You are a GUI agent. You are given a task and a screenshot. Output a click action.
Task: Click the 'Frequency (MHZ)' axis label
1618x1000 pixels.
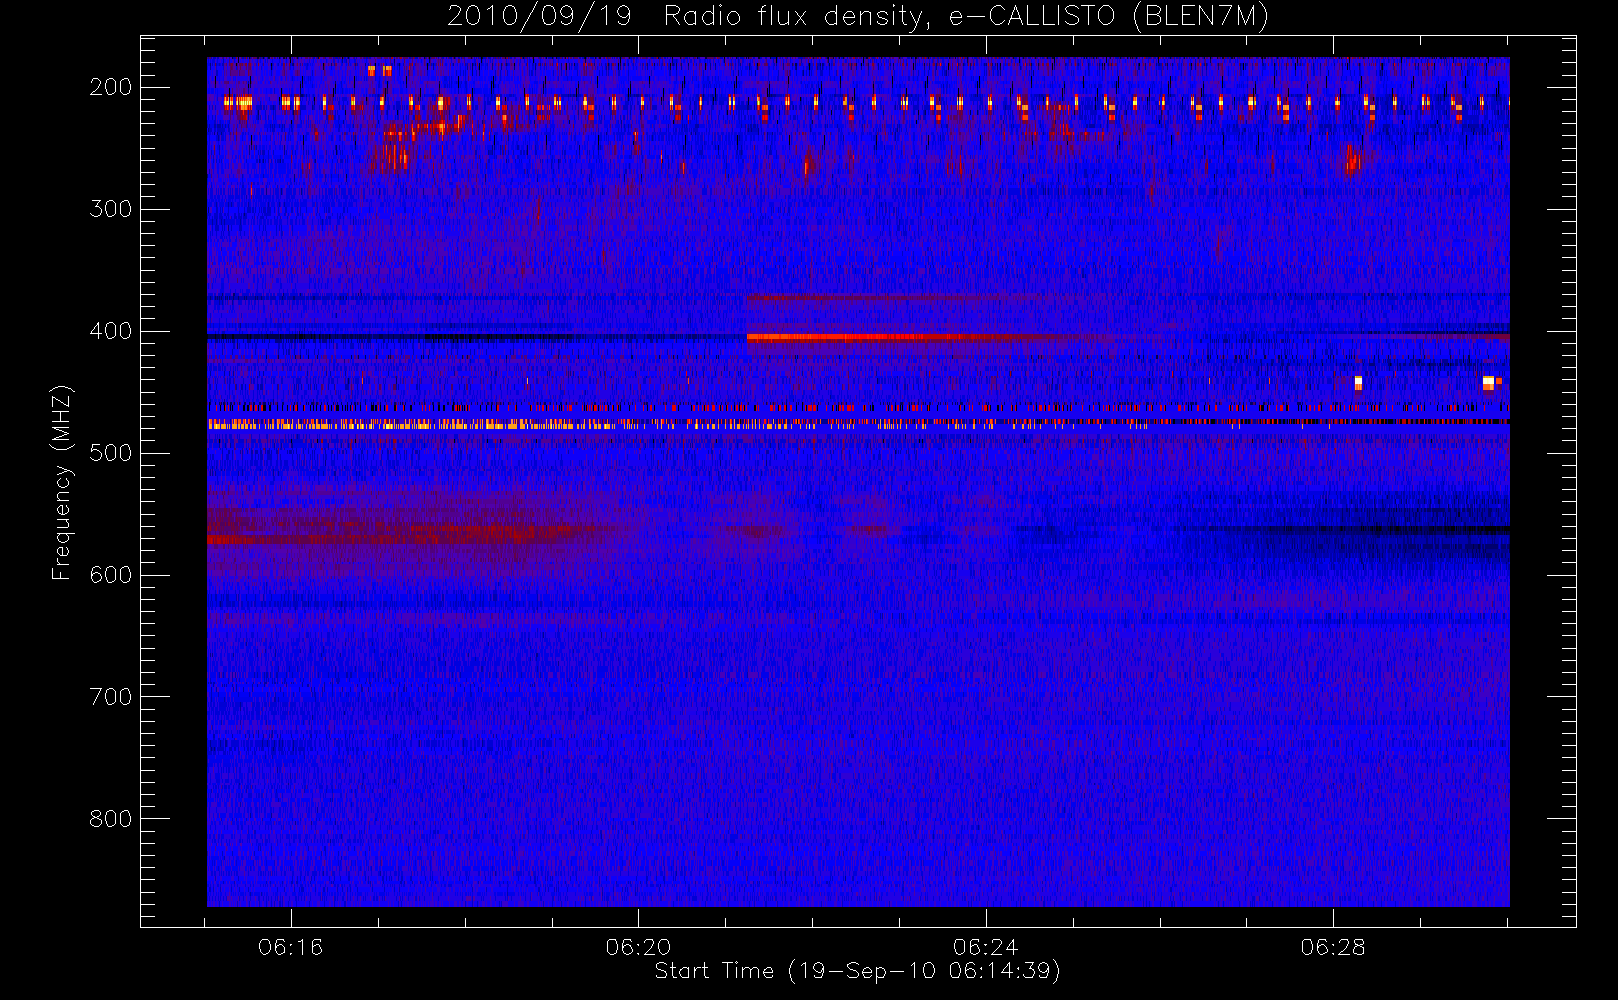click(x=62, y=482)
